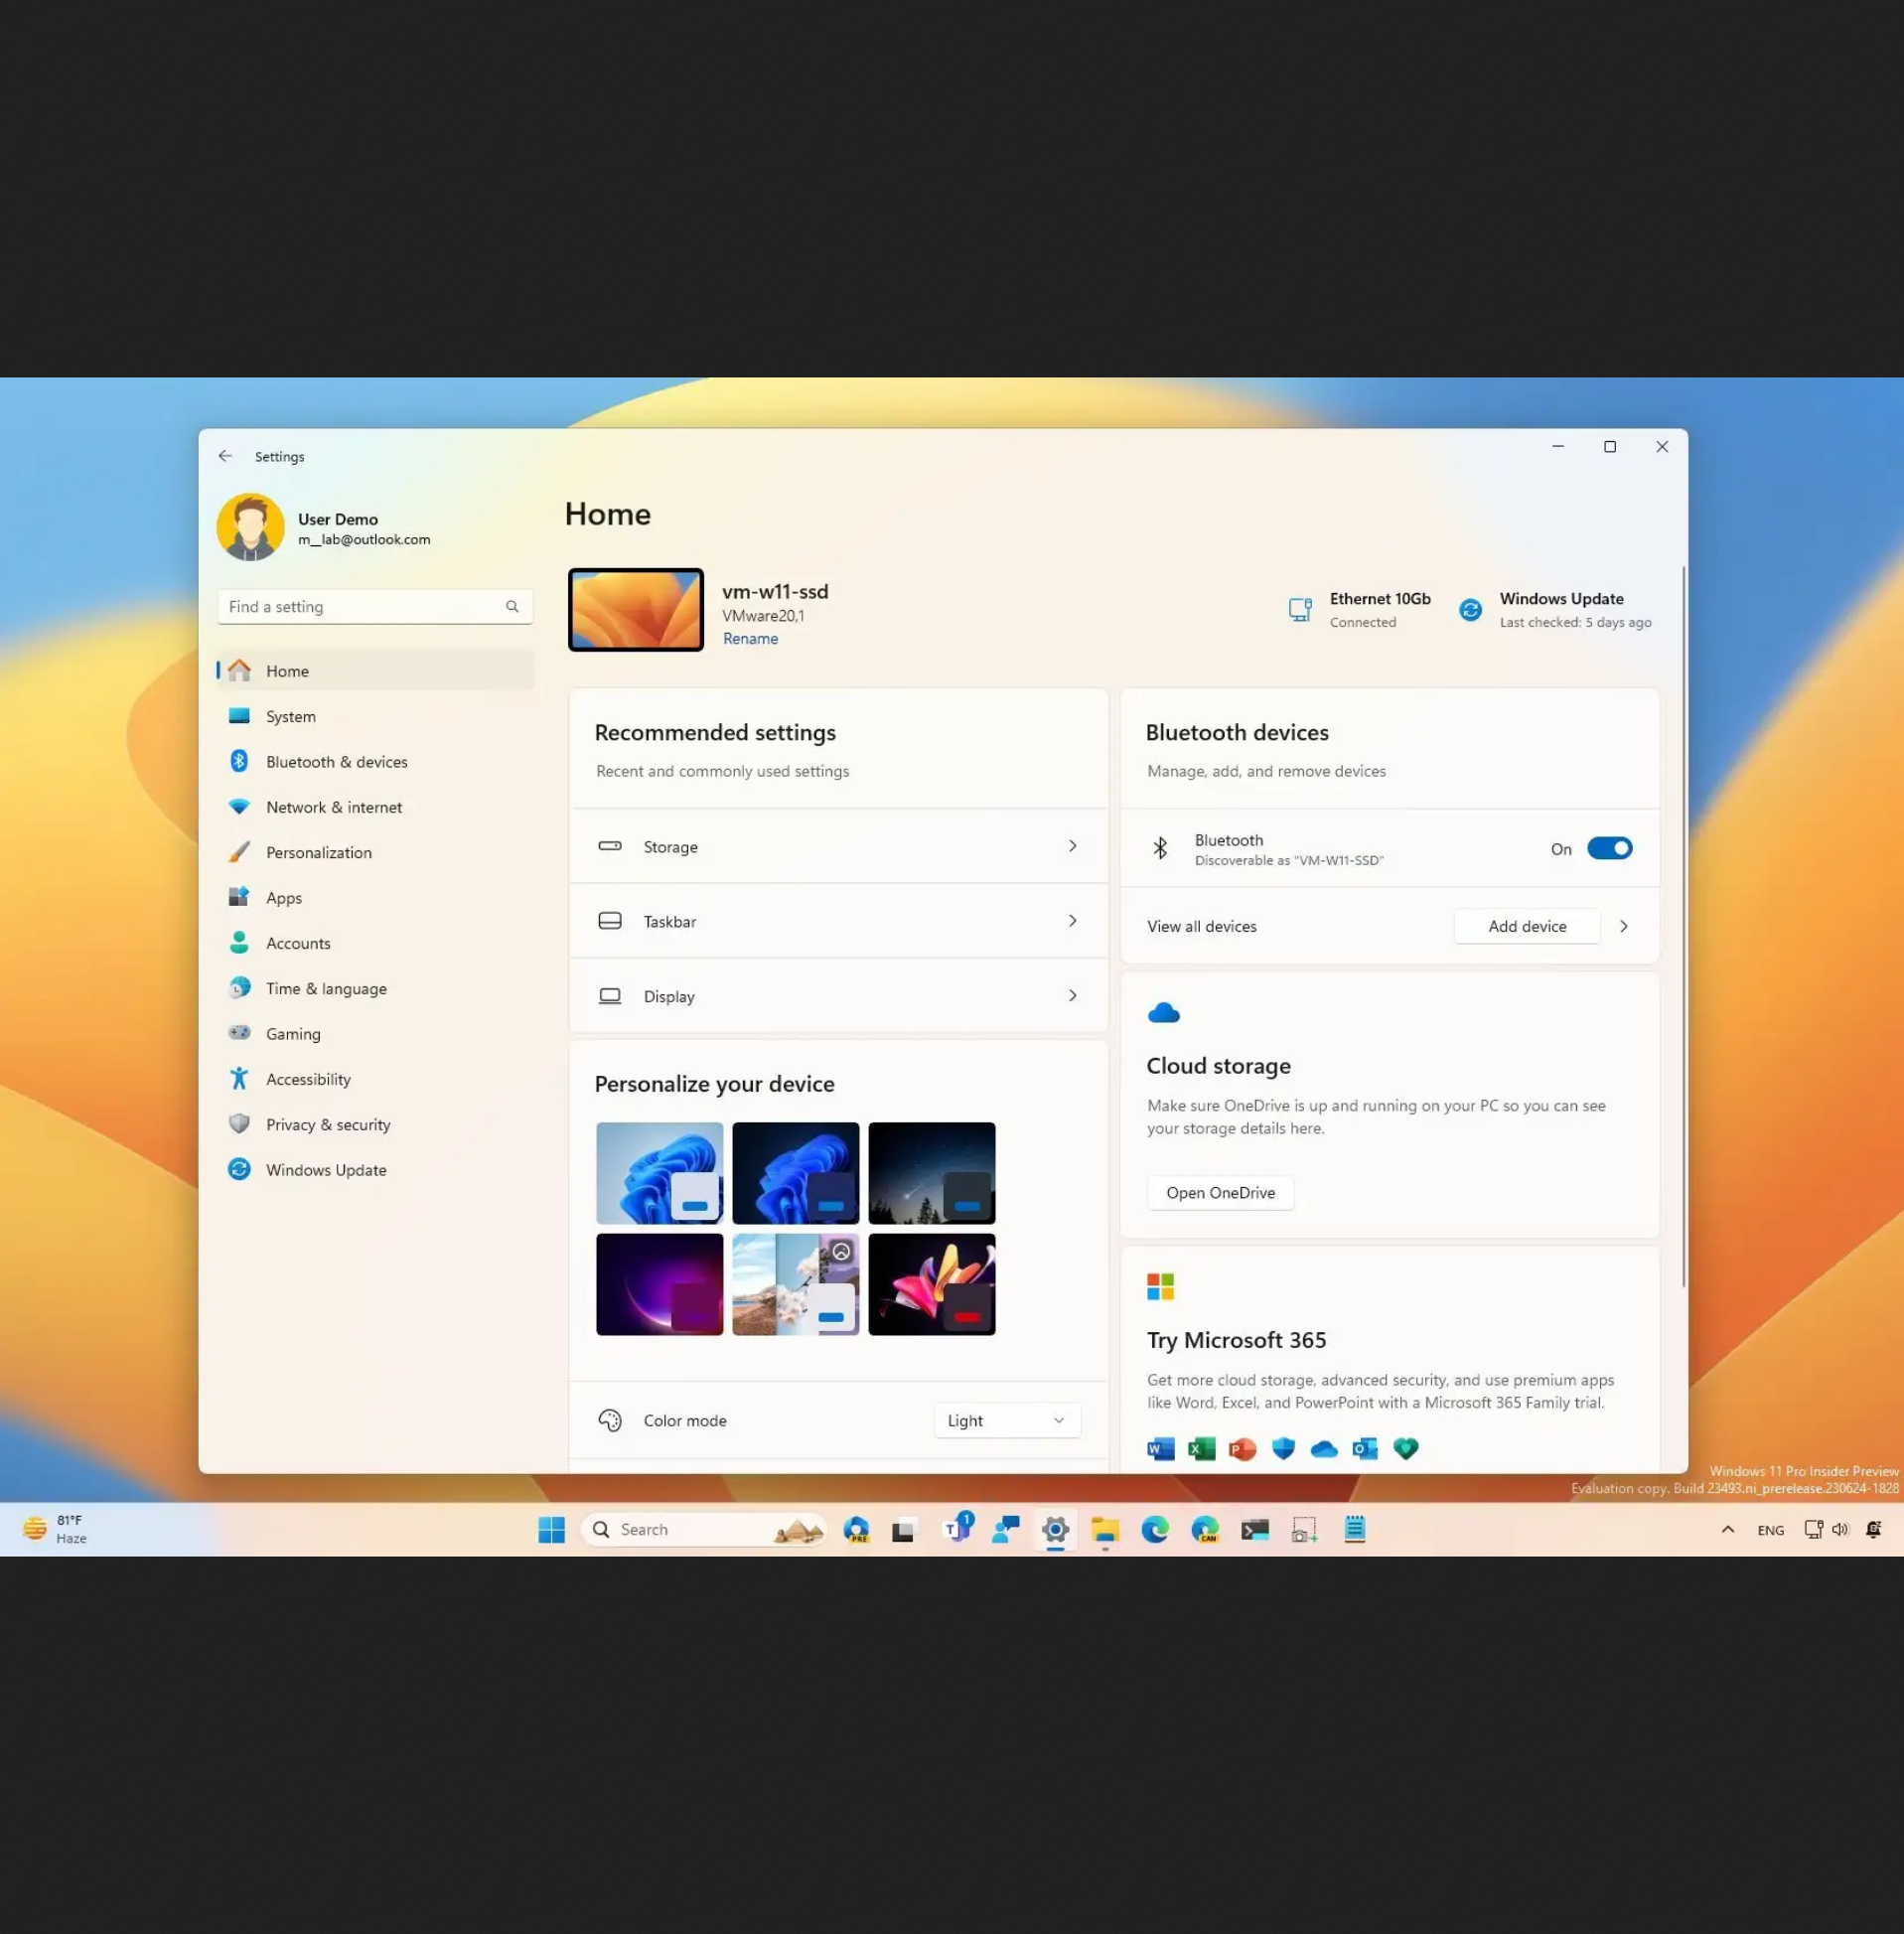
Task: Click the volume speaker tray icon
Action: tap(1840, 1529)
